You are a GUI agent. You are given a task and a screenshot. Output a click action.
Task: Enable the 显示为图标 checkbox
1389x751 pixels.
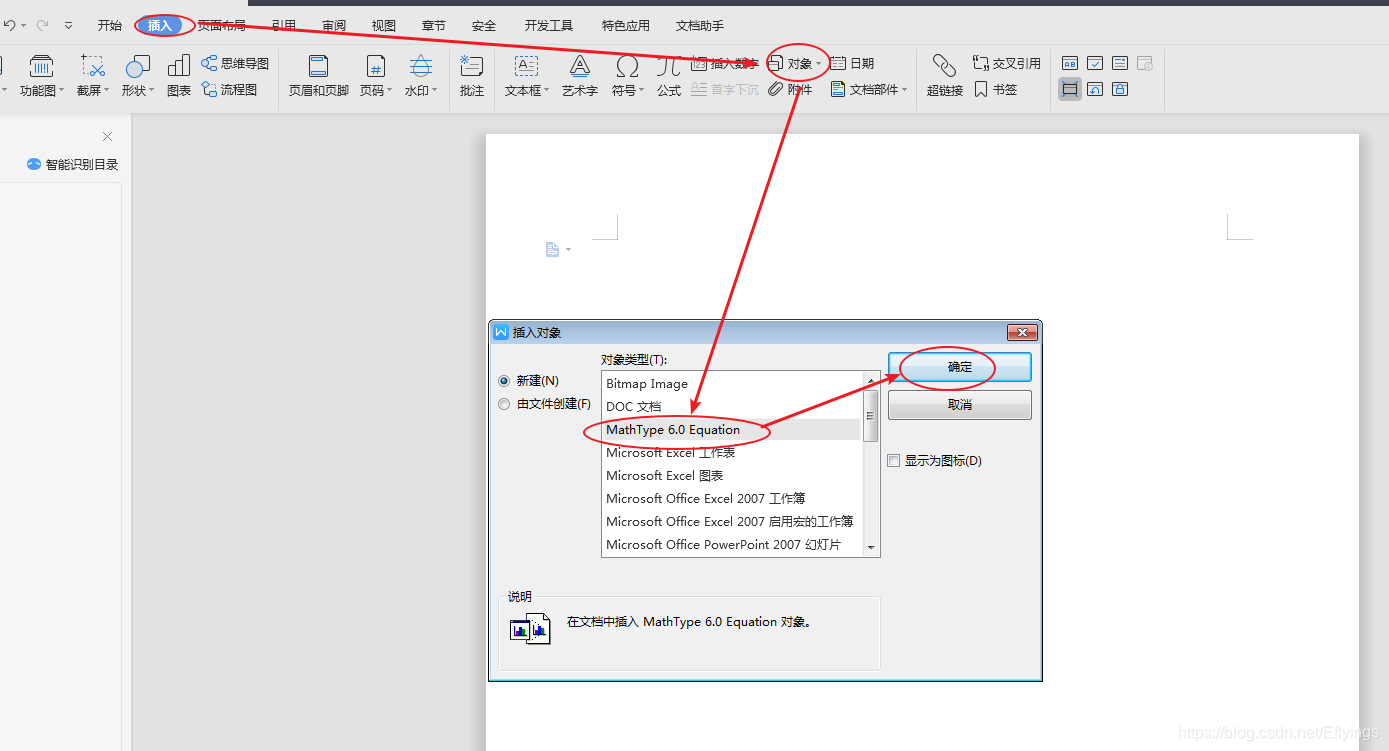893,460
